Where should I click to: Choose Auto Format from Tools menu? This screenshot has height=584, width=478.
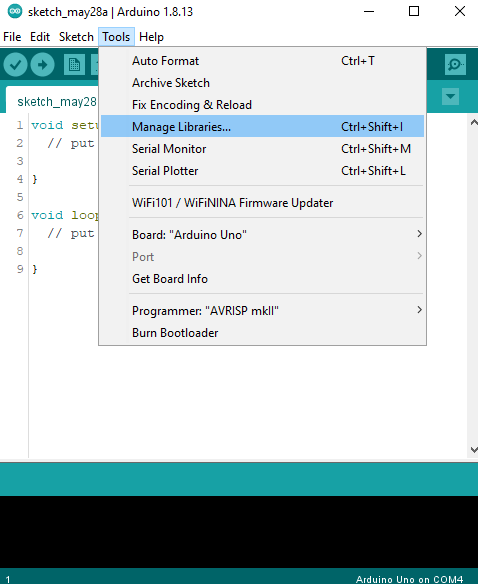[262, 61]
